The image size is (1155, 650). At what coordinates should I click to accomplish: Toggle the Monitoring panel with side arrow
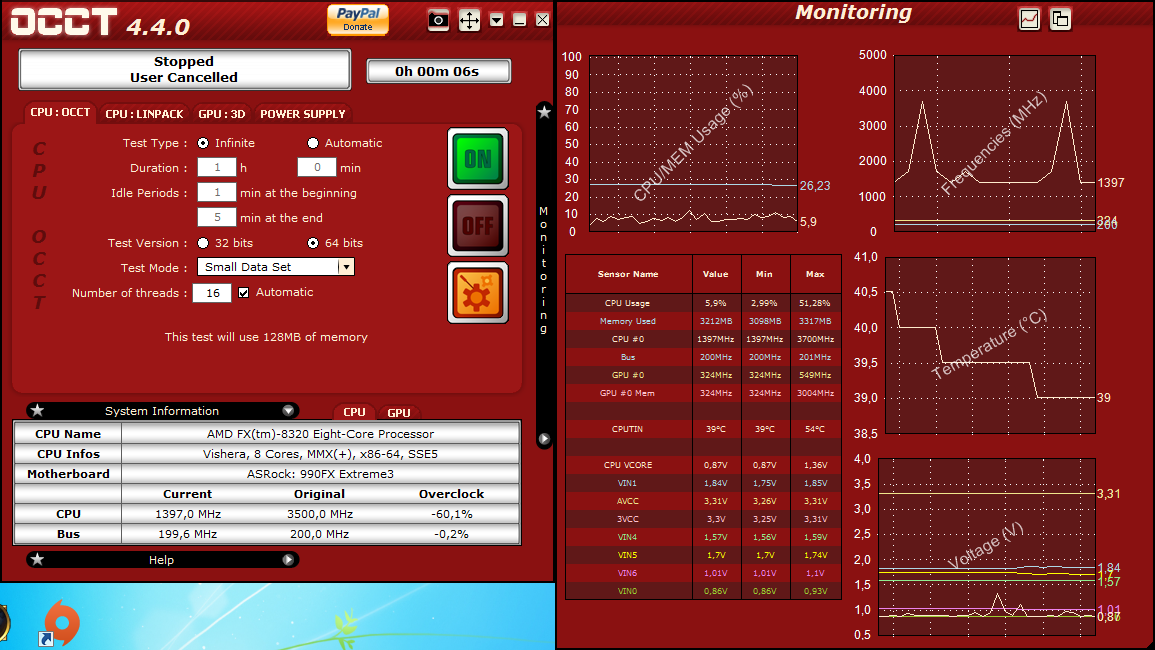tap(544, 439)
